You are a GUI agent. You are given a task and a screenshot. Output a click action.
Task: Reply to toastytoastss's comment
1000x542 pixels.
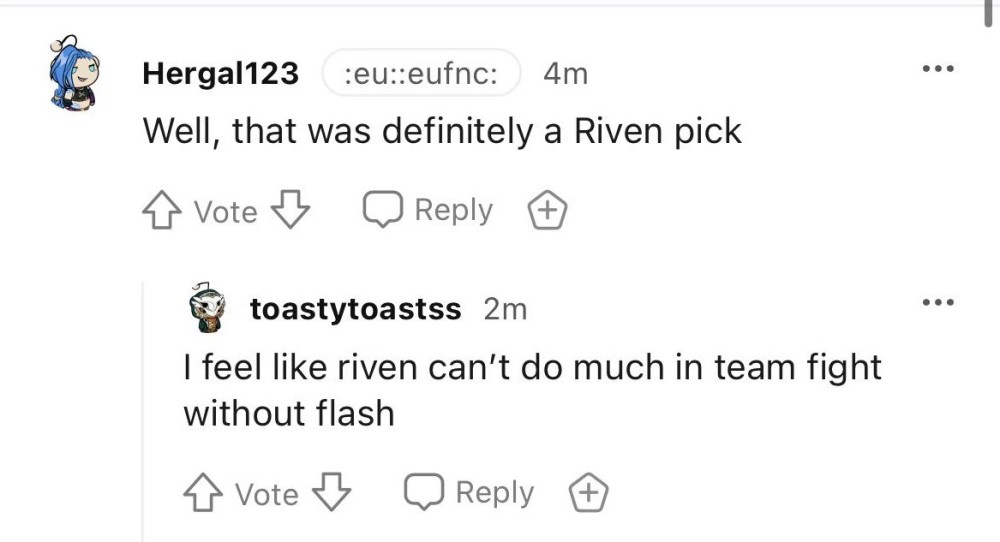469,493
